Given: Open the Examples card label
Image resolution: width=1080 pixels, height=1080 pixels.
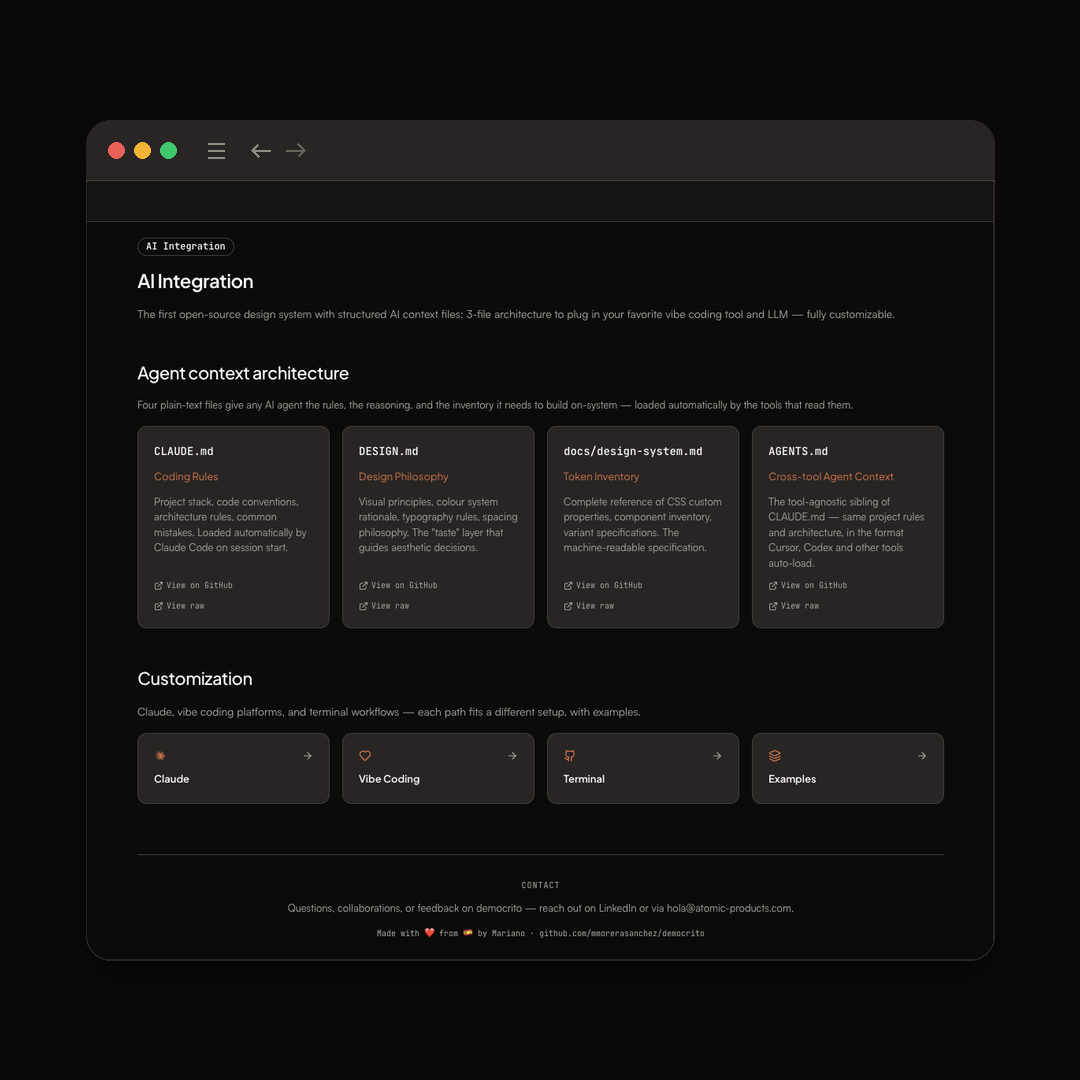Looking at the screenshot, I should (792, 779).
